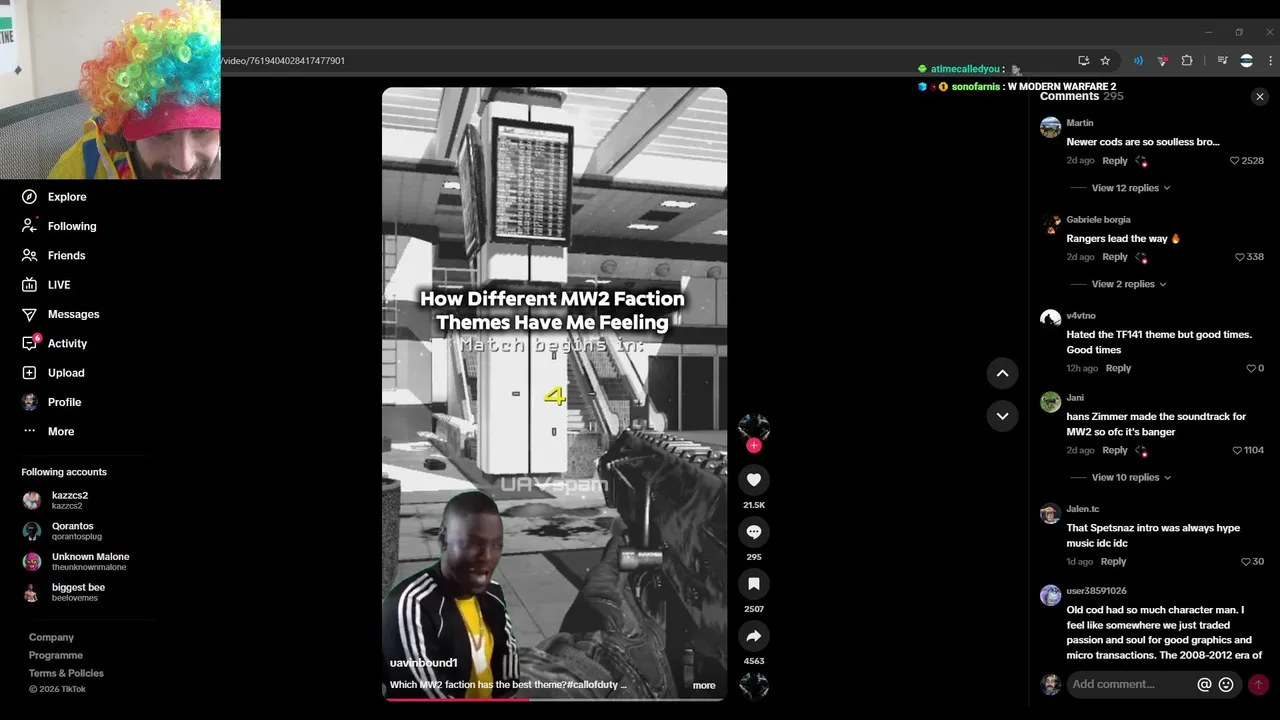Click the blue sound-wave extension icon

[1138, 61]
